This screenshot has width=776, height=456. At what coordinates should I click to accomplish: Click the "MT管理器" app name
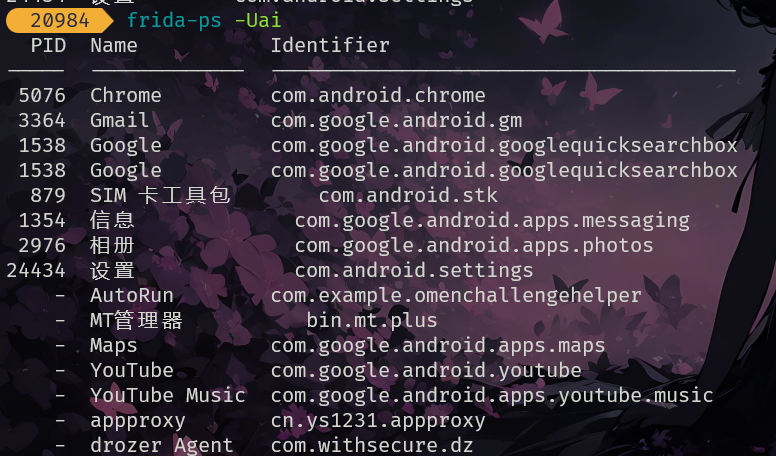click(137, 321)
